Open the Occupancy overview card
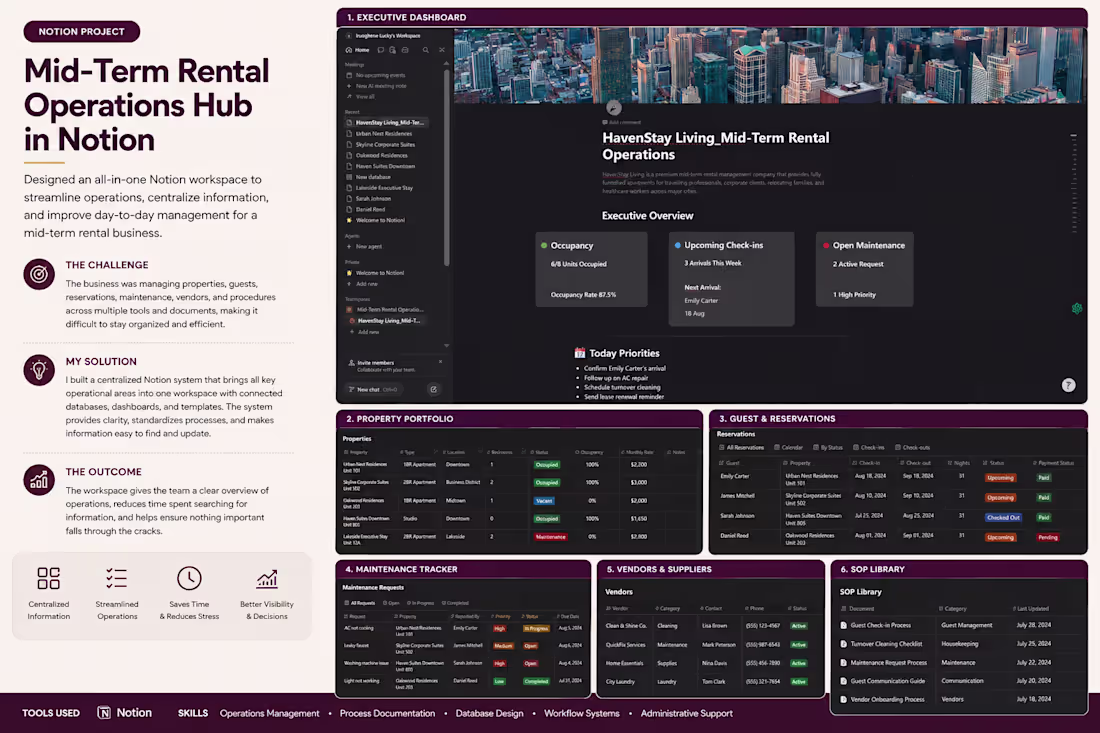The height and width of the screenshot is (733, 1100). click(x=591, y=269)
